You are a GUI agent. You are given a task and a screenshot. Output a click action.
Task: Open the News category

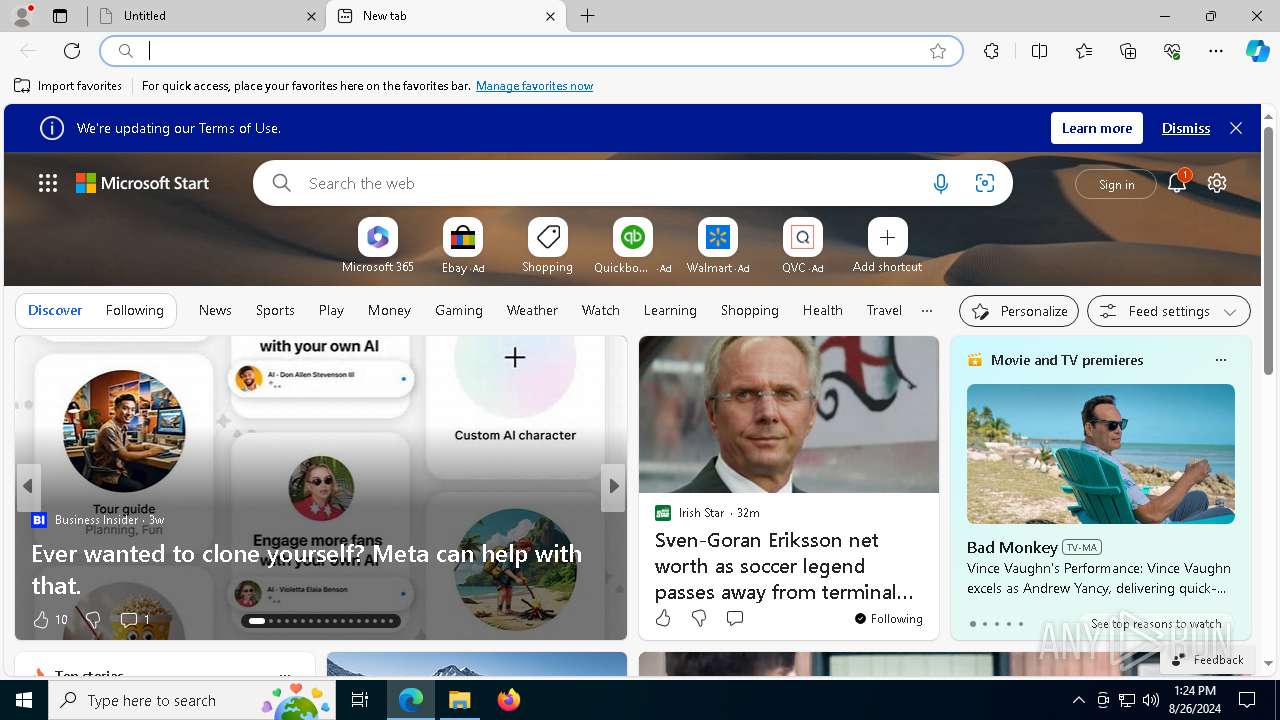[215, 311]
